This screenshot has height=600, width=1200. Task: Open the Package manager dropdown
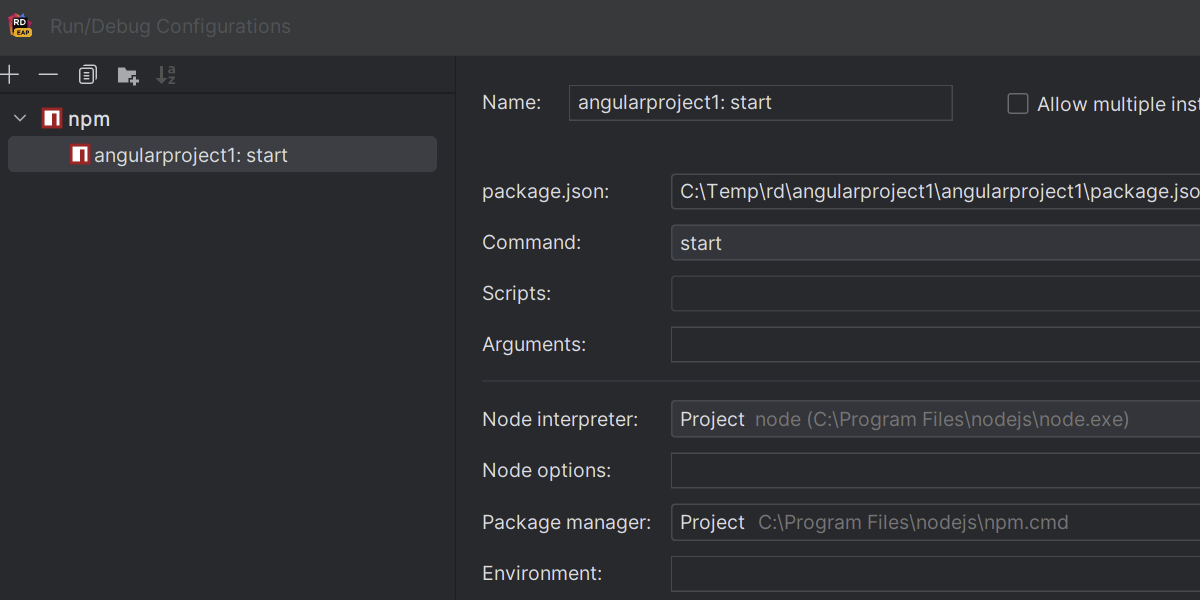click(934, 523)
